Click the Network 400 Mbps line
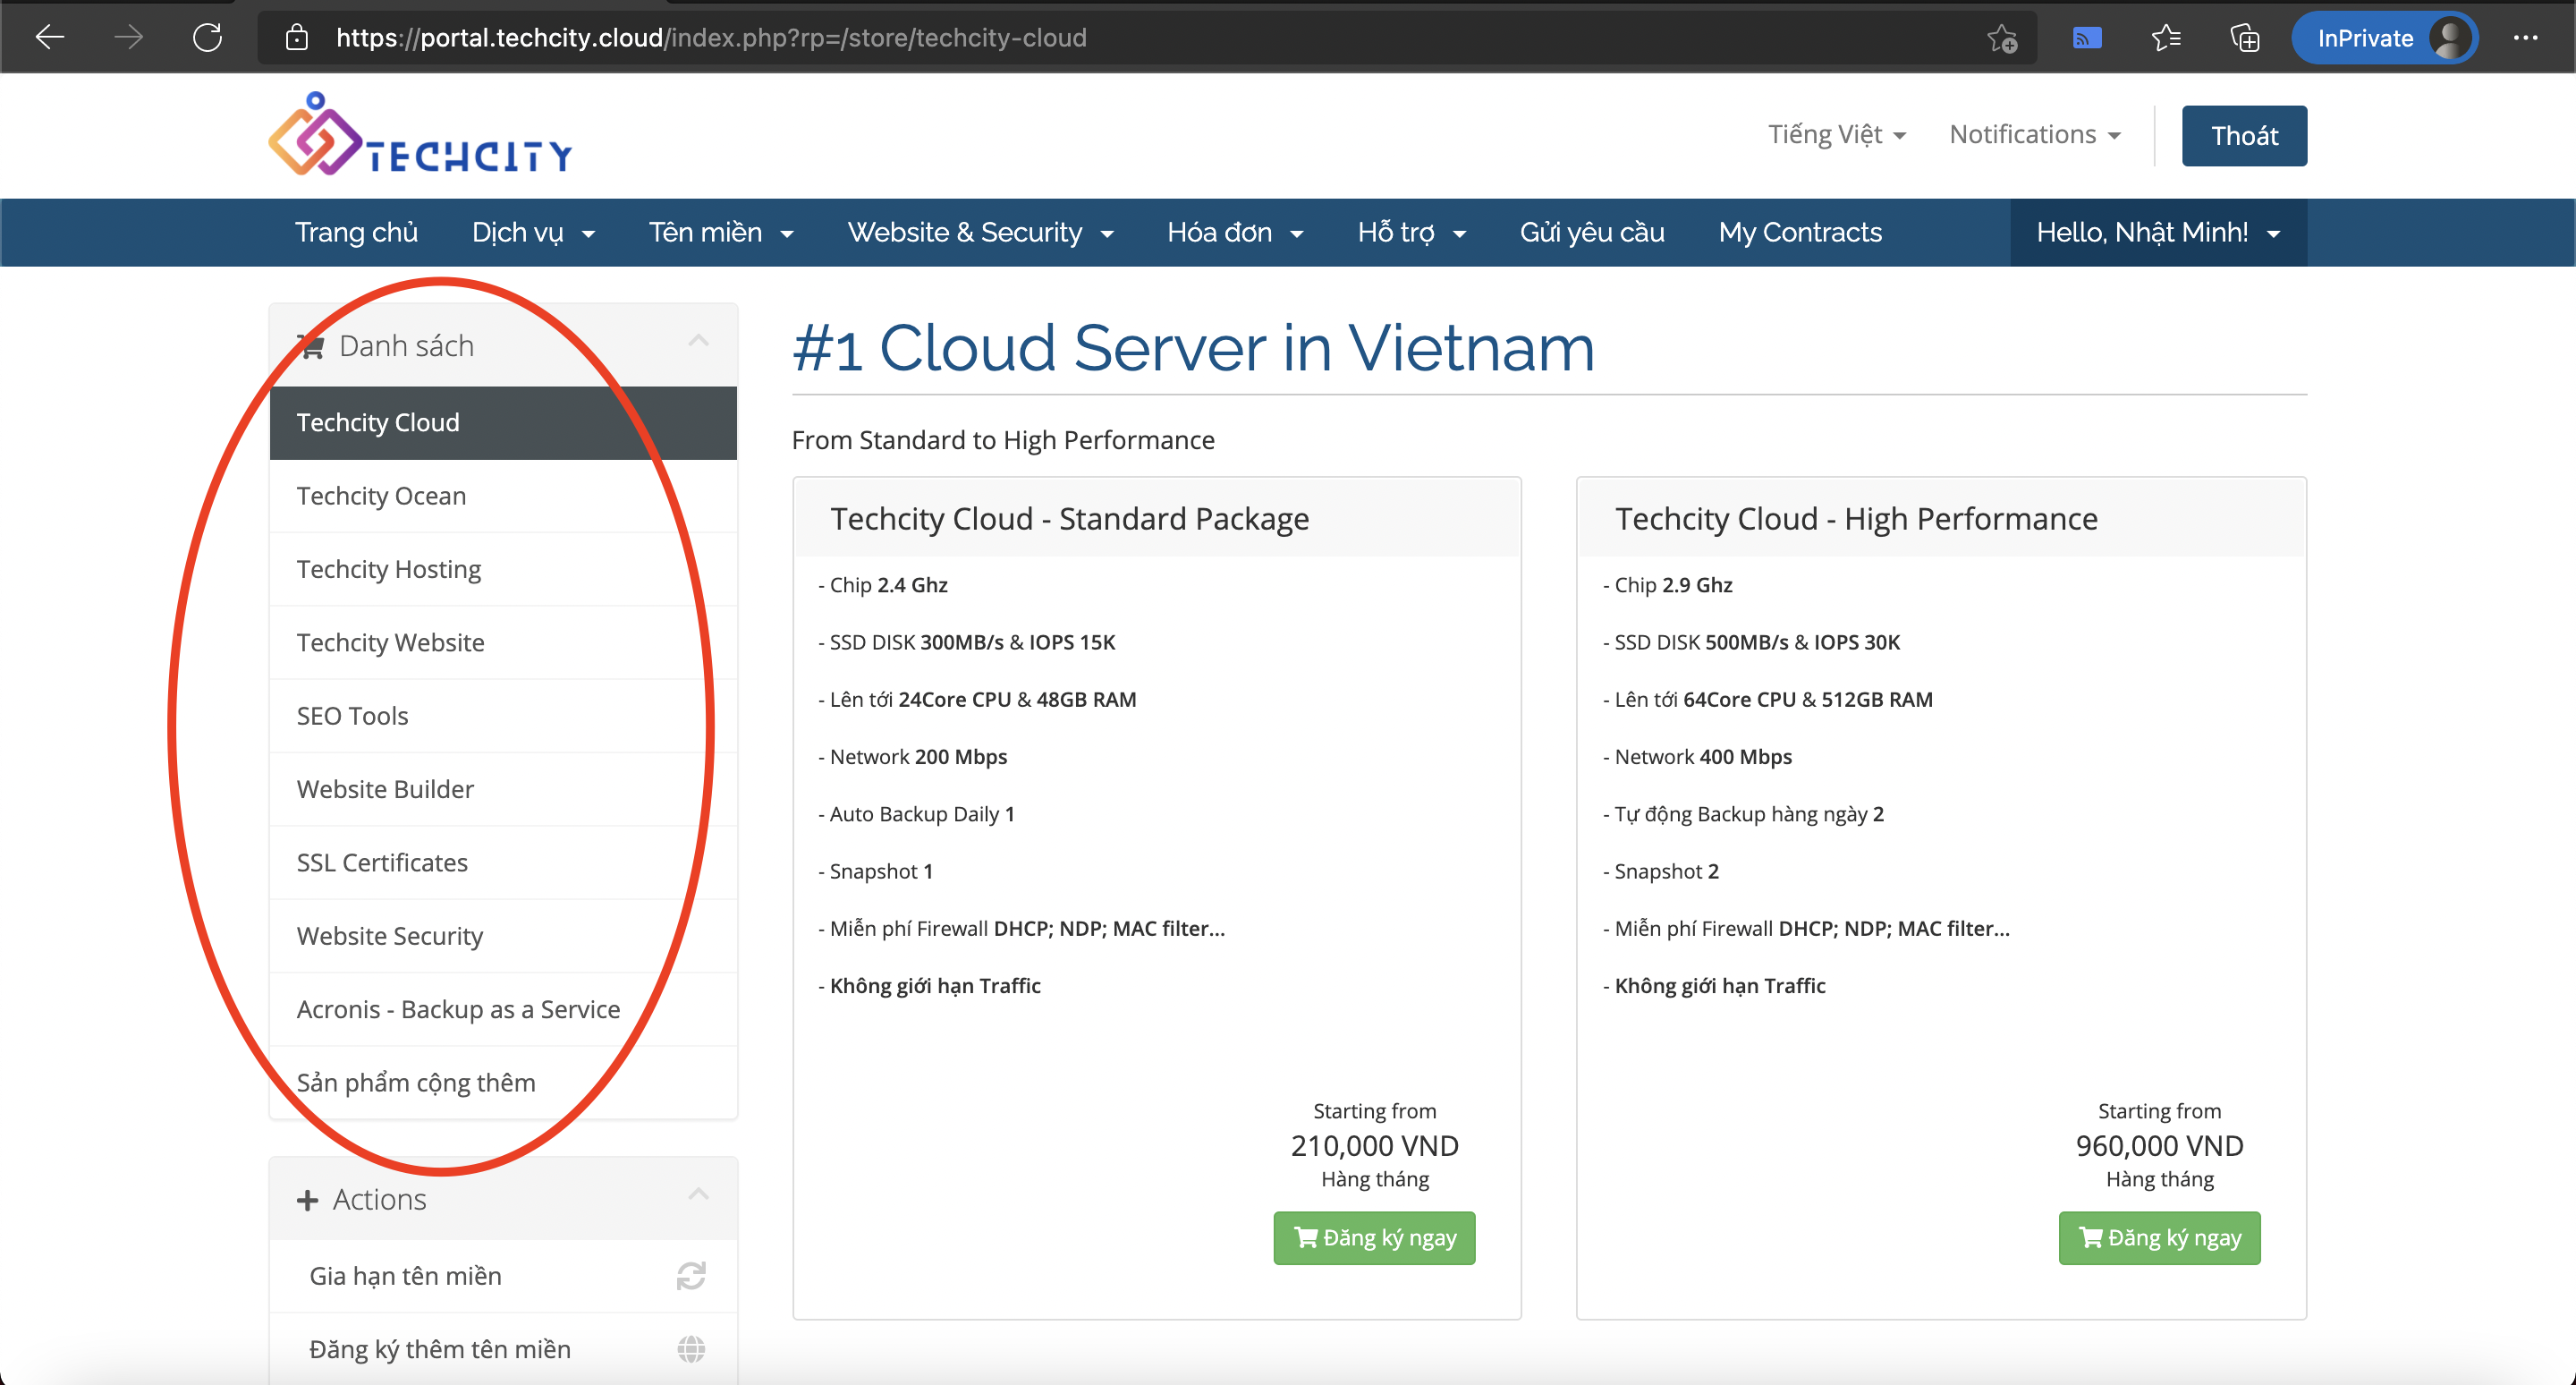 (1697, 757)
